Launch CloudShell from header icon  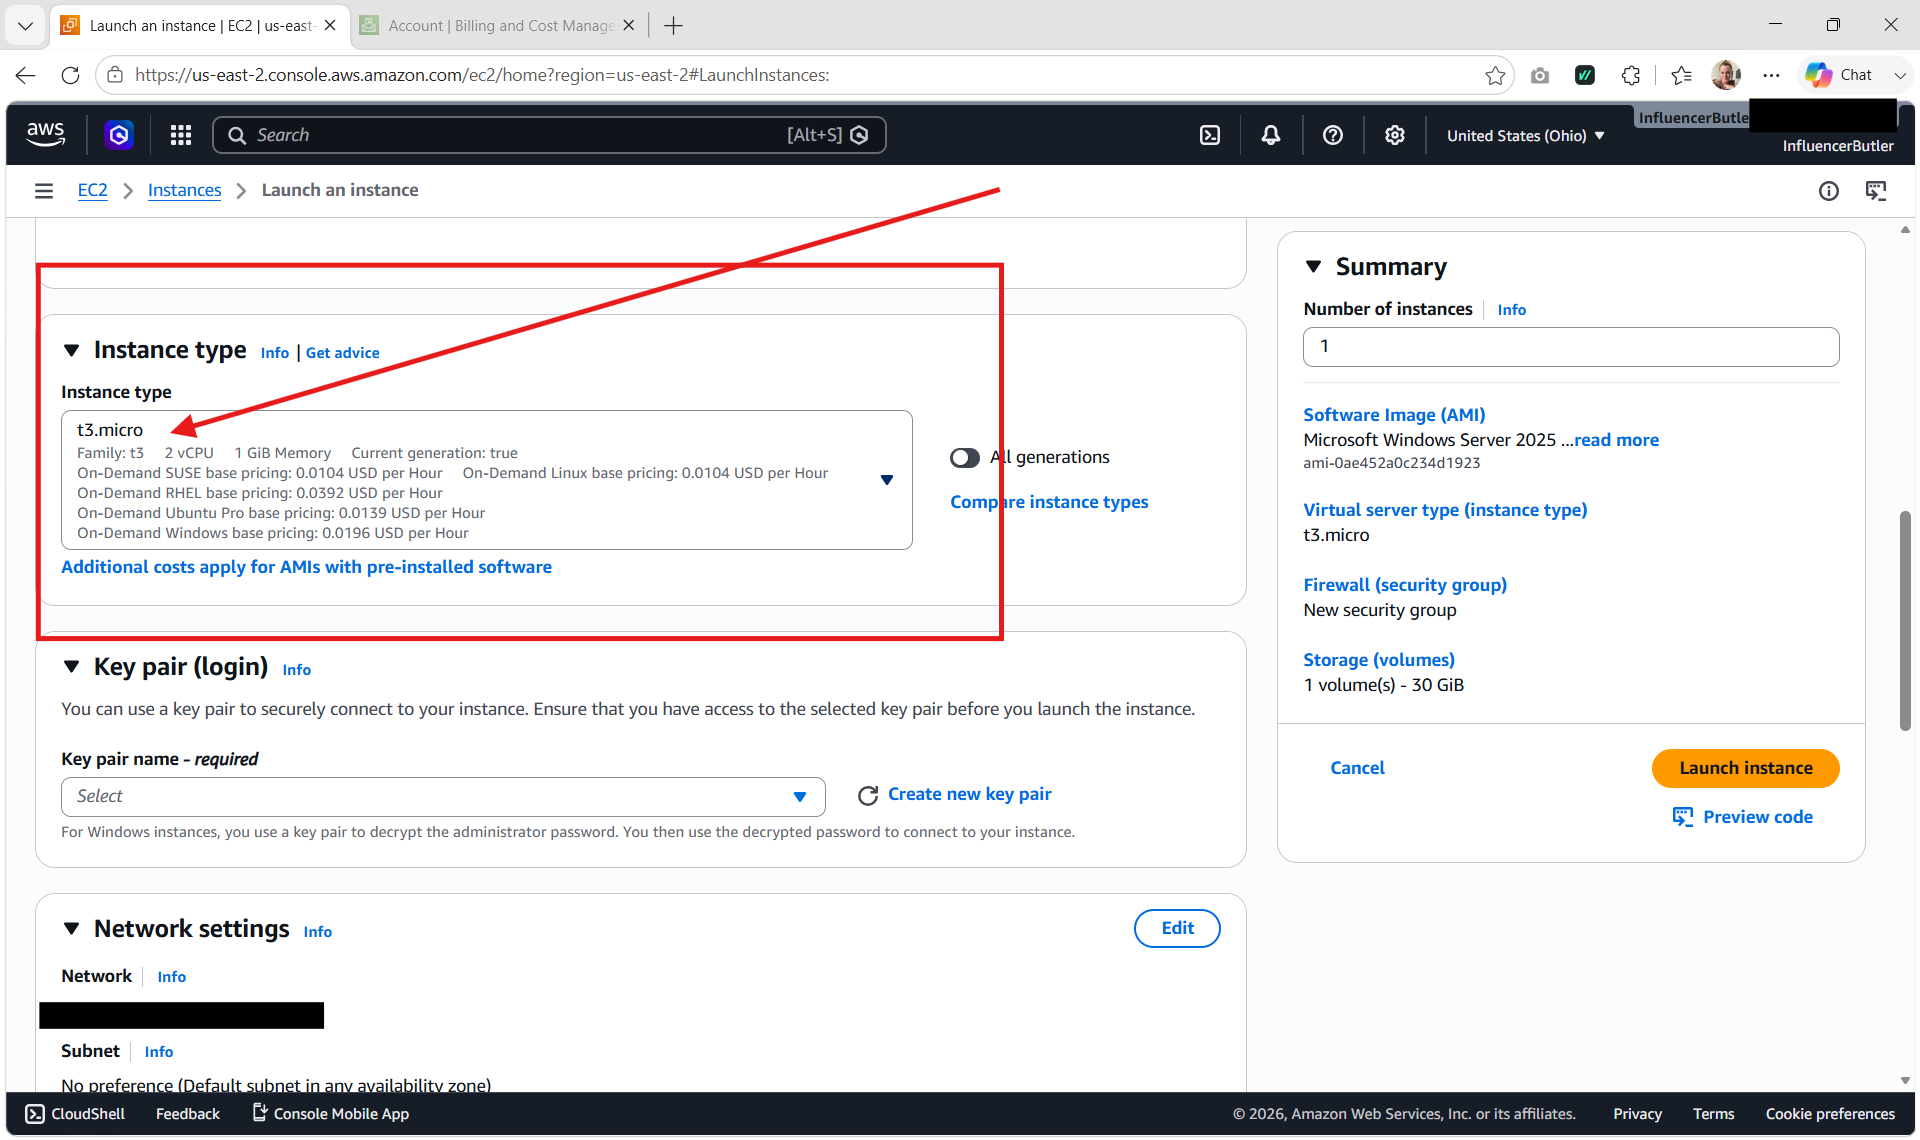1210,135
